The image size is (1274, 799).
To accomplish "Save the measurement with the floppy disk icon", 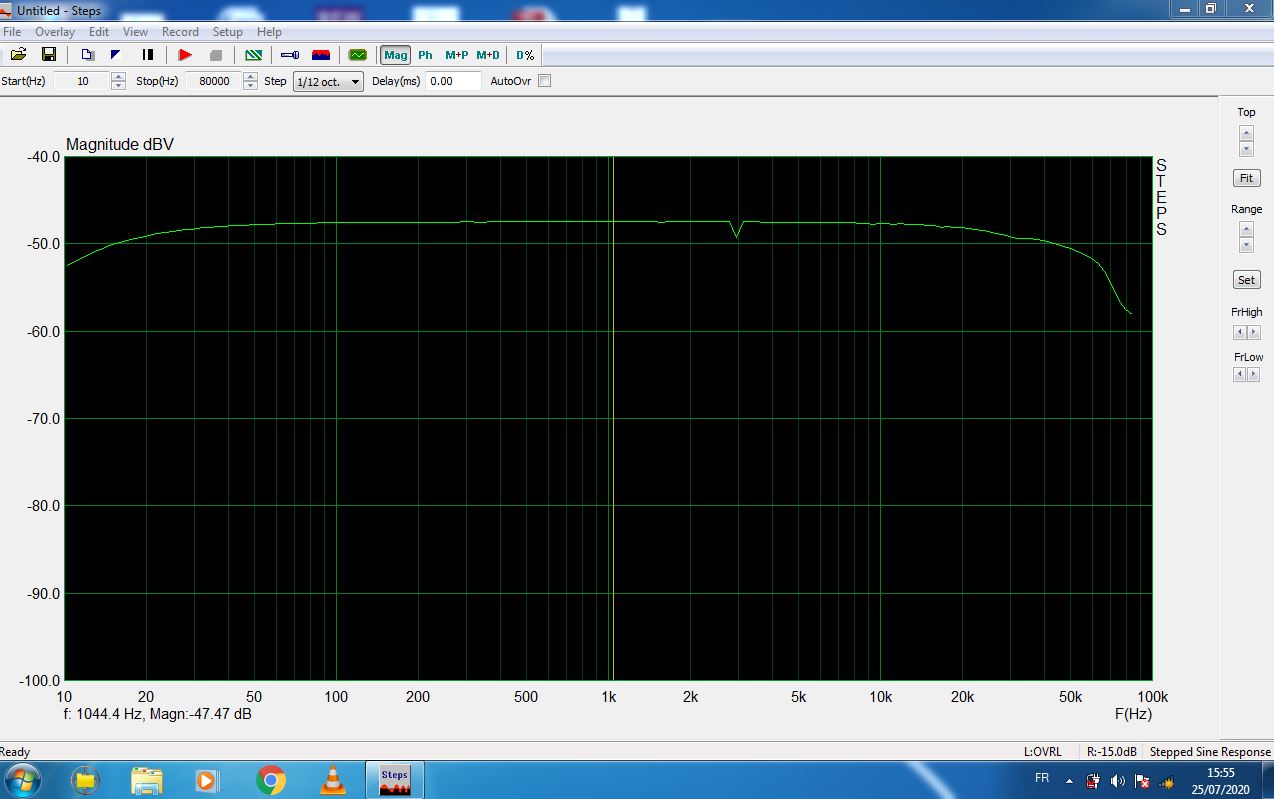I will (48, 55).
